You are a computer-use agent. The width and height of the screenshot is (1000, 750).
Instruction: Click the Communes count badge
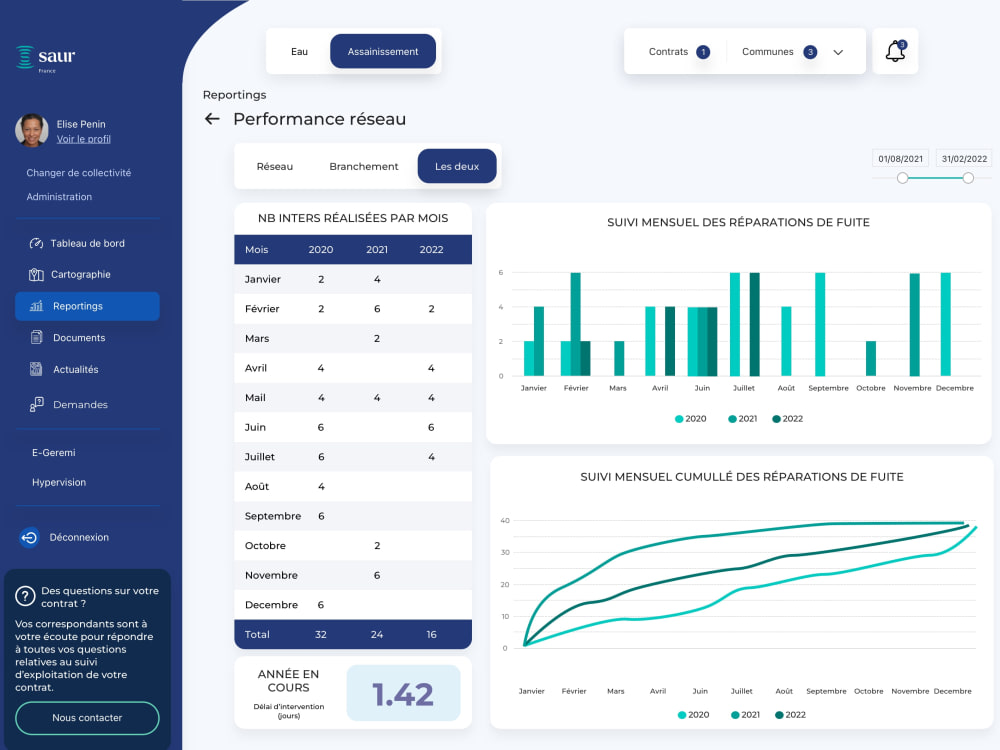pos(810,52)
